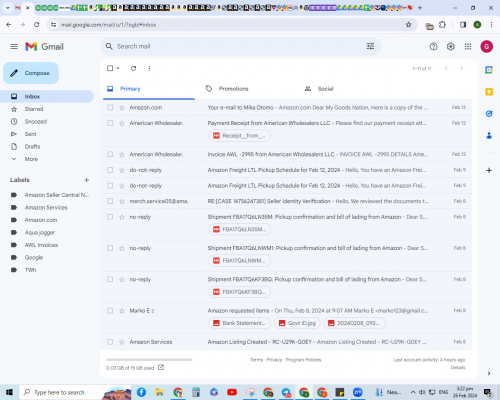The width and height of the screenshot is (500, 400).
Task: Tick the Amazon Services email checkbox
Action: pyautogui.click(x=110, y=342)
